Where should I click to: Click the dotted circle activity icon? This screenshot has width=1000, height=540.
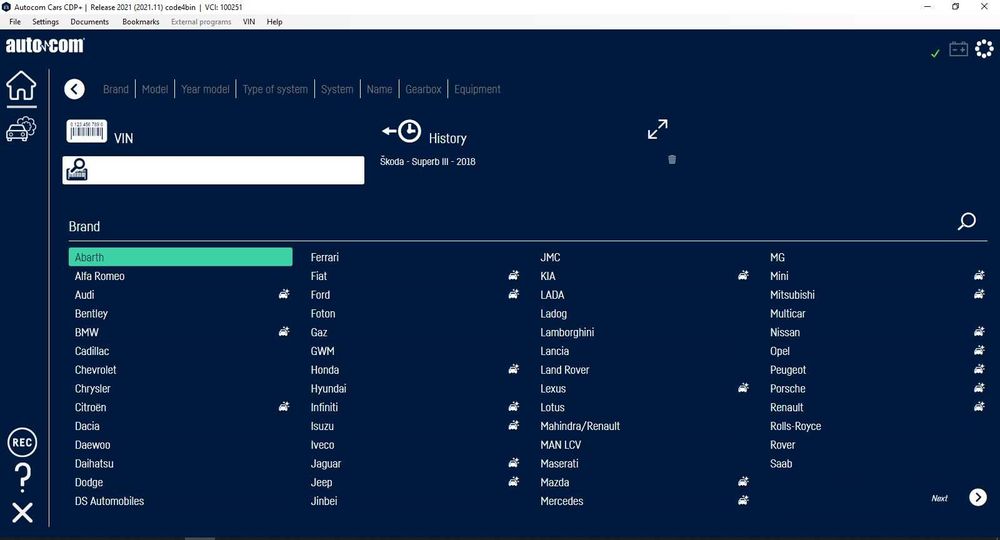click(984, 48)
